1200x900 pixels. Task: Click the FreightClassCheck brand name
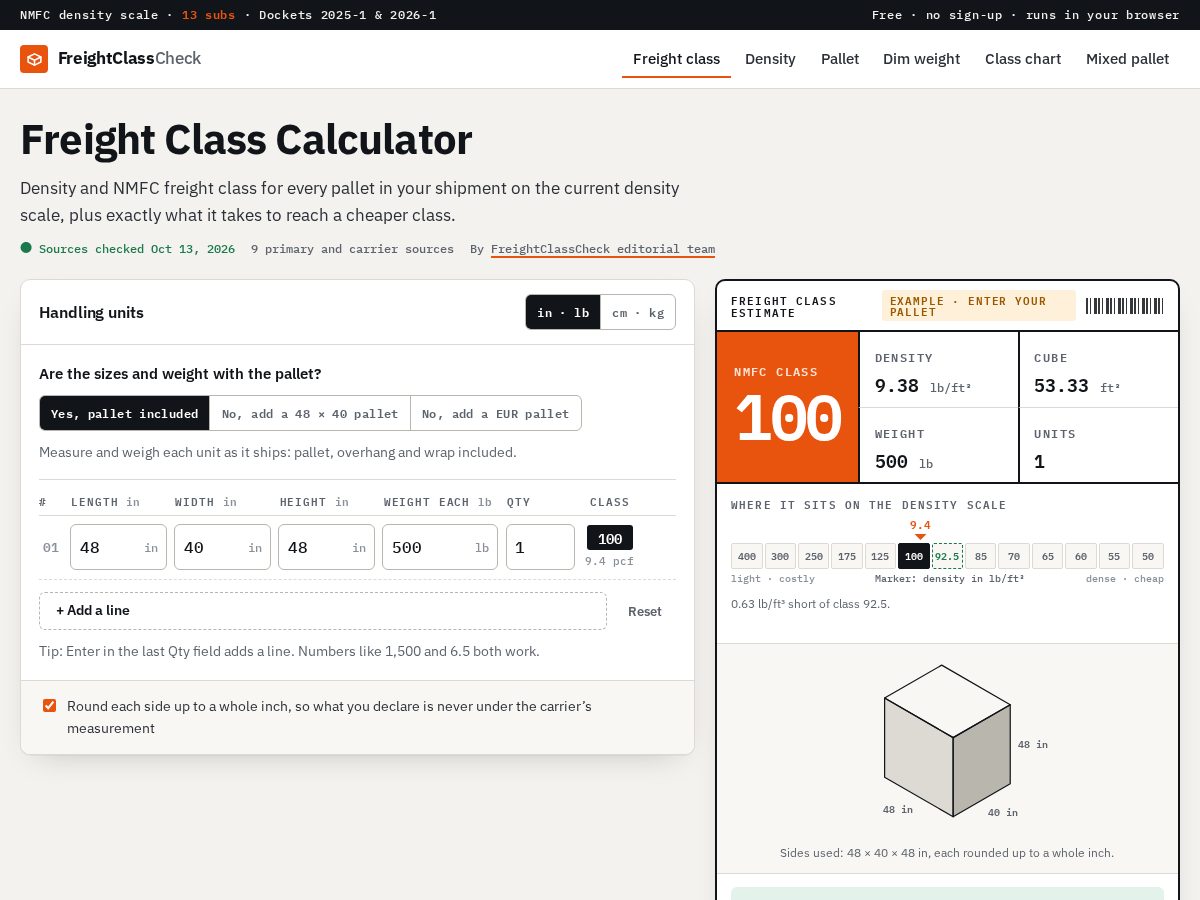pyautogui.click(x=129, y=59)
